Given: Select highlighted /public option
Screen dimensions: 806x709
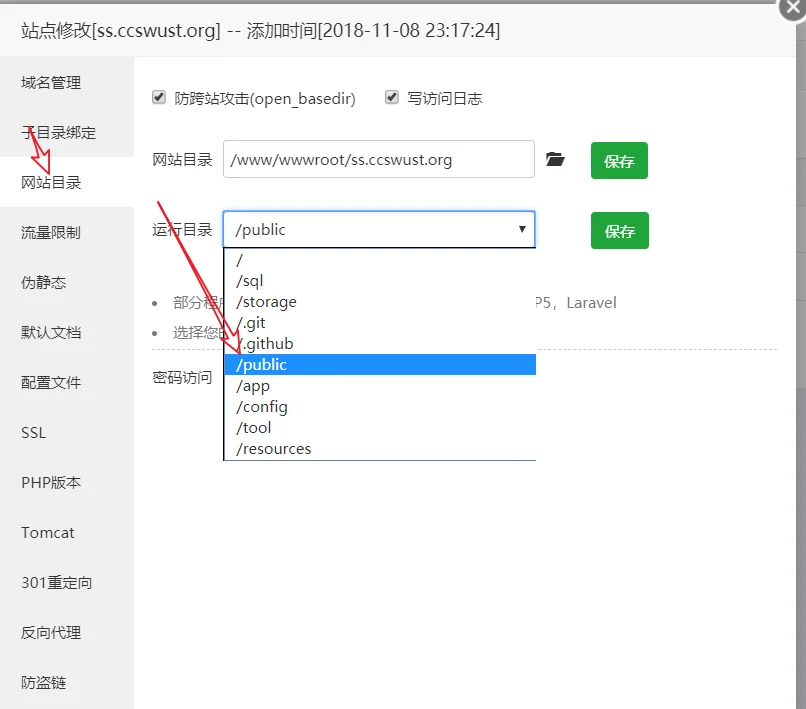Looking at the screenshot, I should pos(380,365).
